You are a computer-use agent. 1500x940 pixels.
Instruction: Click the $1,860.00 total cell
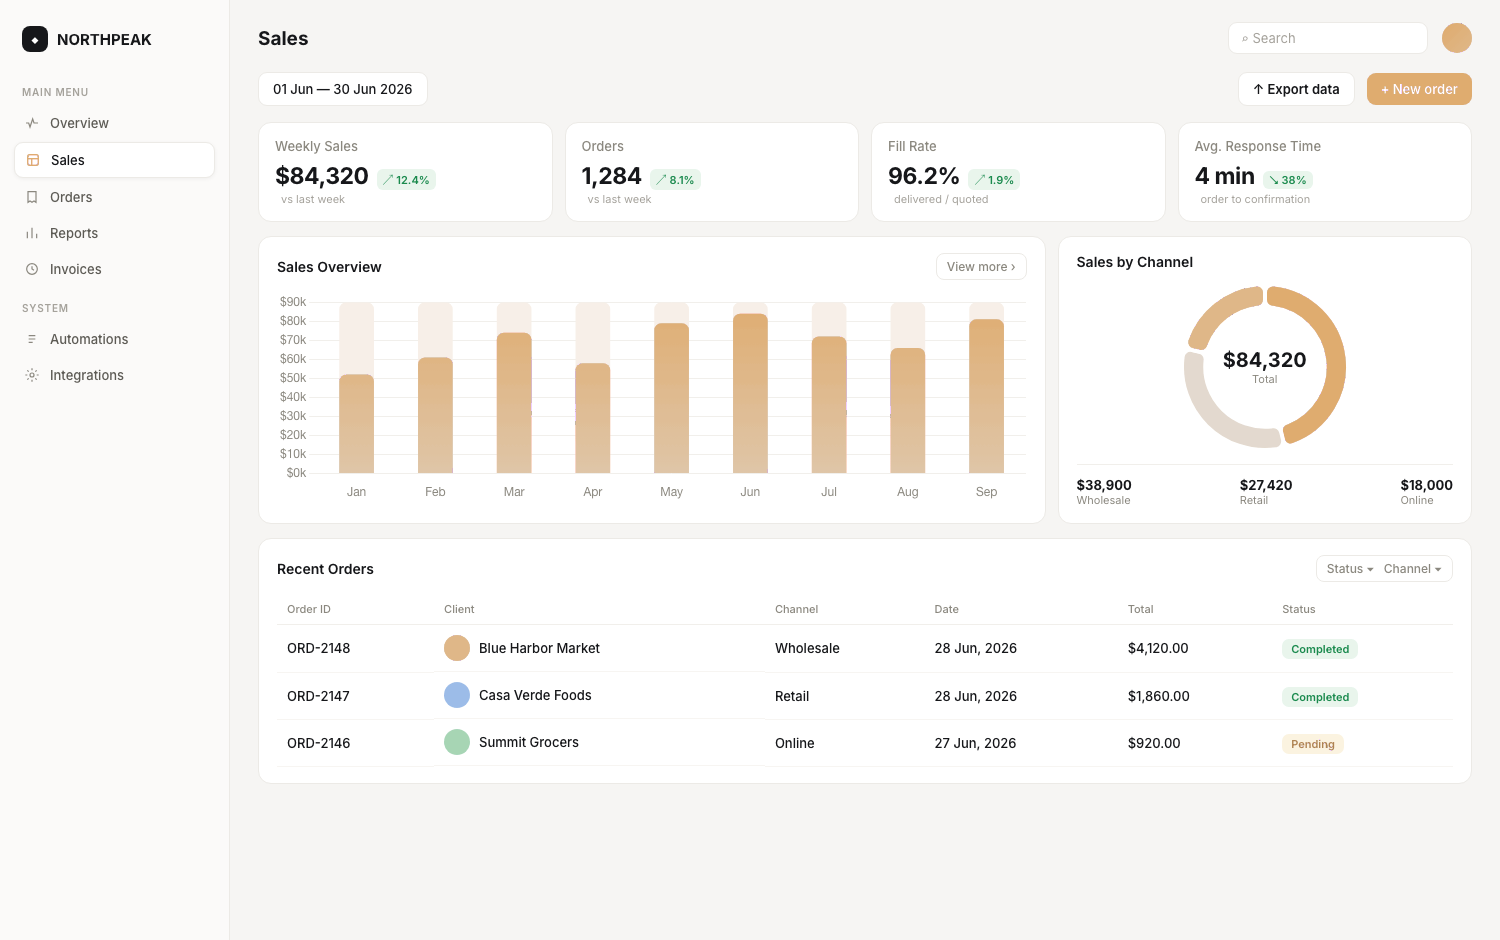pos(1159,696)
